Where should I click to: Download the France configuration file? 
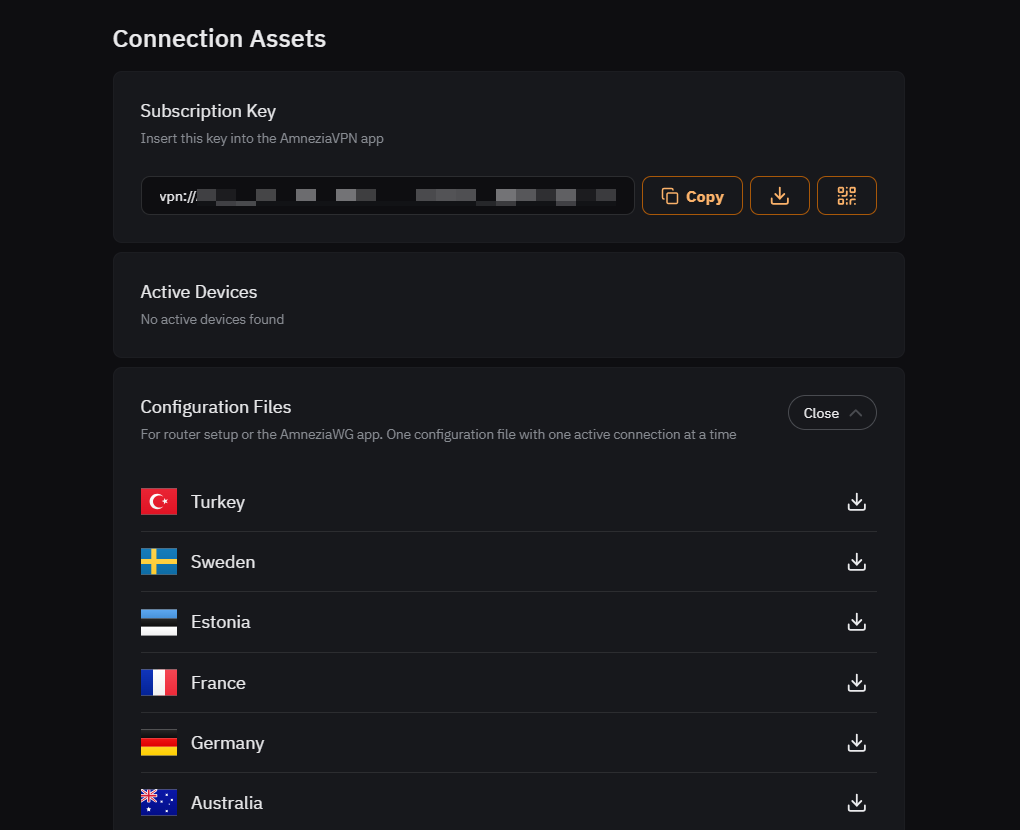point(856,683)
